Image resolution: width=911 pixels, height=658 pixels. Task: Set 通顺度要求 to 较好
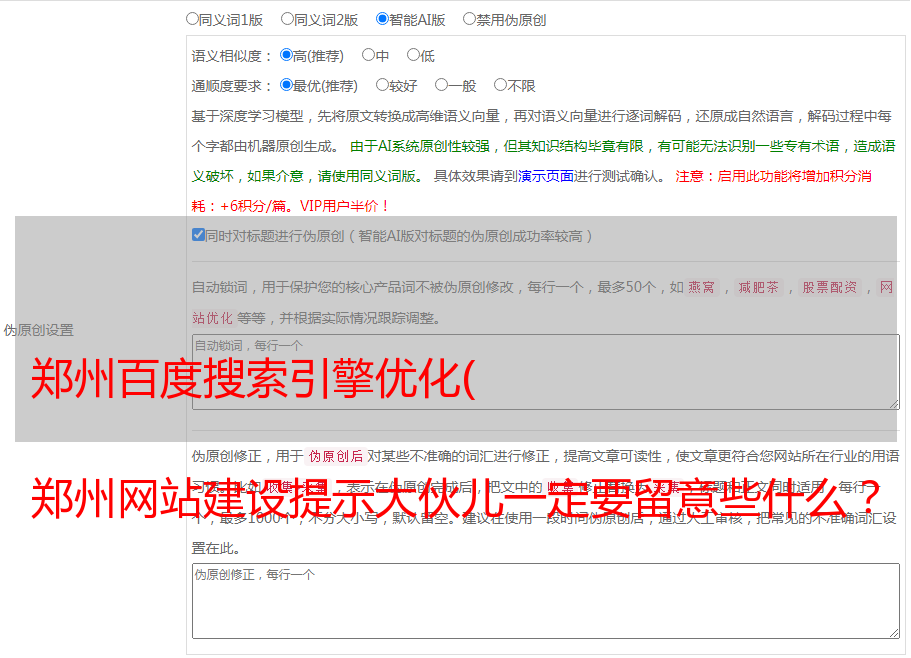pyautogui.click(x=382, y=85)
